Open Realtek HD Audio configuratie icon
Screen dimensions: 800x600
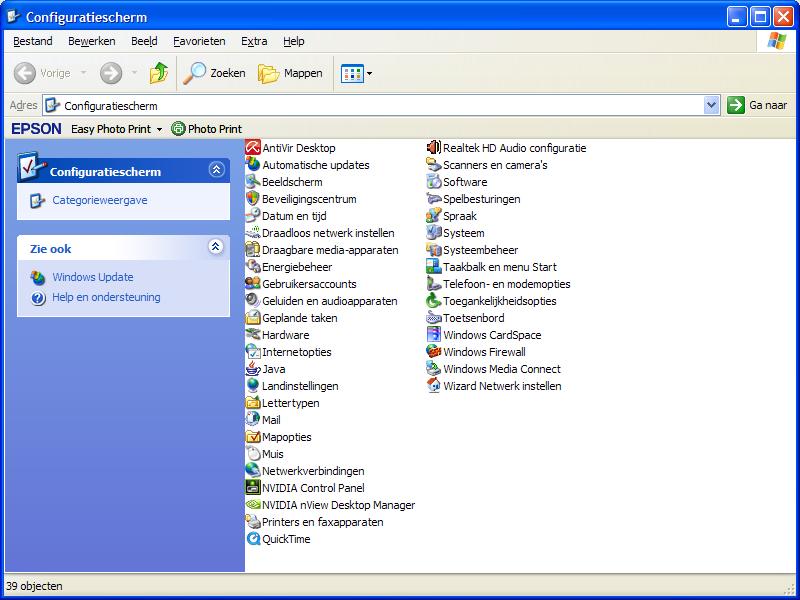[x=434, y=148]
